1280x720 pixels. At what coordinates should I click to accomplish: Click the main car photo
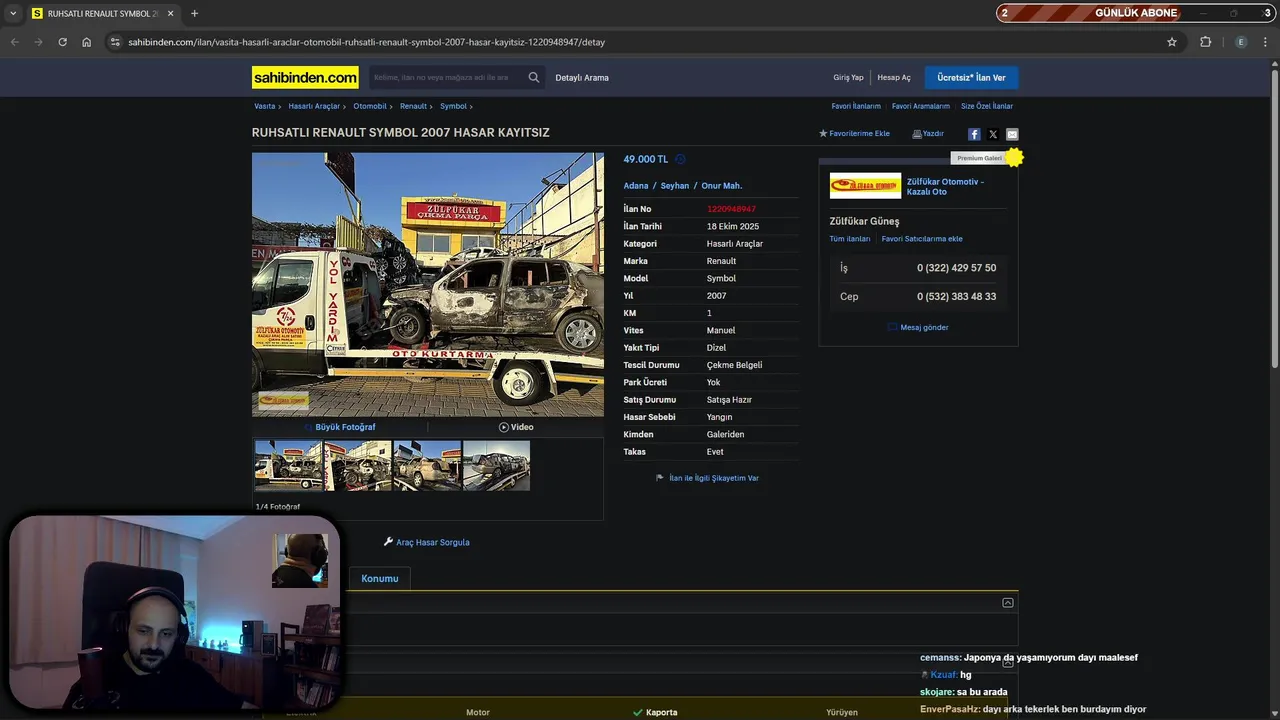tap(428, 284)
